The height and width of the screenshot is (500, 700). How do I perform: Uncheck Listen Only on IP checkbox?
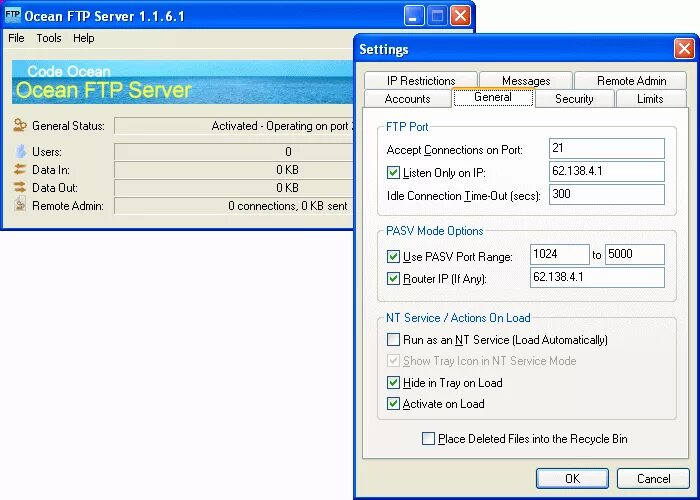pyautogui.click(x=393, y=172)
